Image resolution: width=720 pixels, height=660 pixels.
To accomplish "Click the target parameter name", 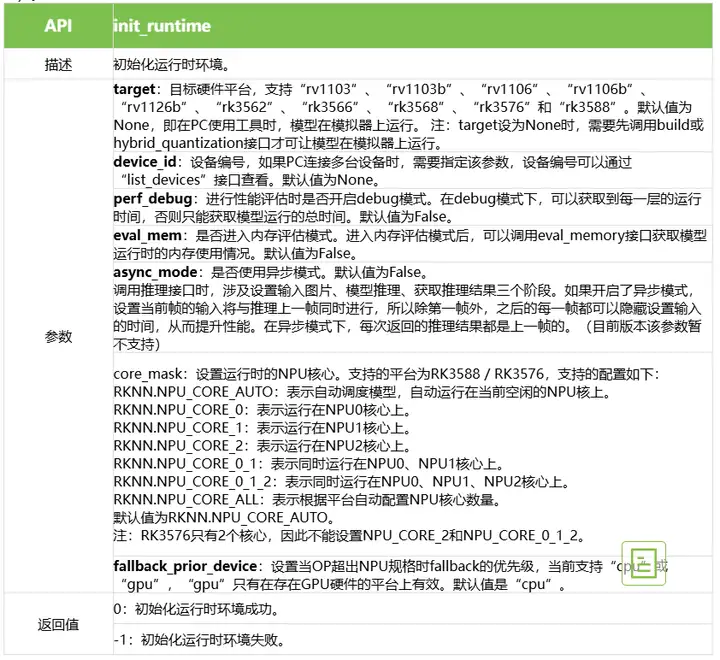I will [135, 89].
